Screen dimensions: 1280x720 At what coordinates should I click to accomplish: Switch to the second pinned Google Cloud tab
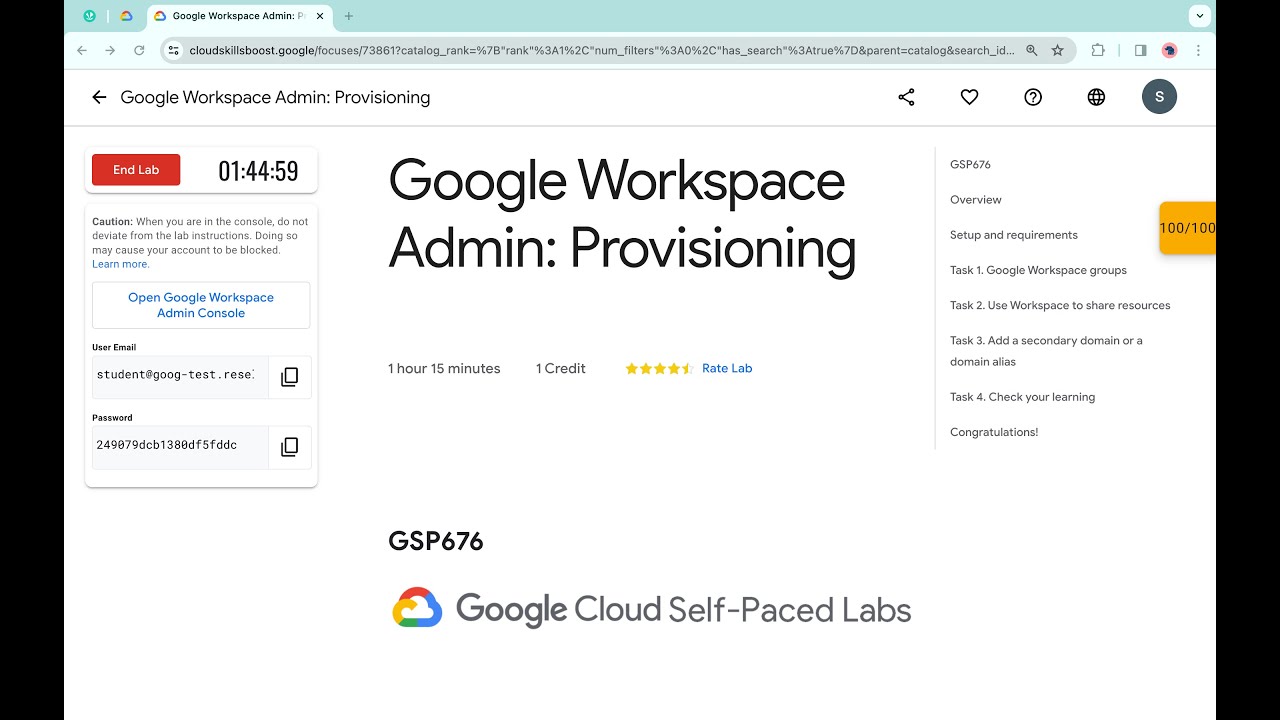pos(126,16)
